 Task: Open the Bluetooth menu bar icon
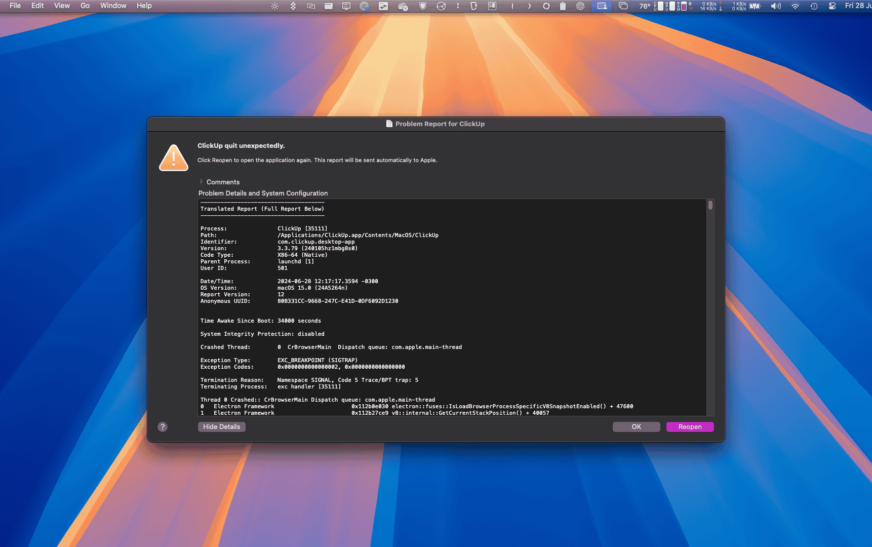pos(293,6)
